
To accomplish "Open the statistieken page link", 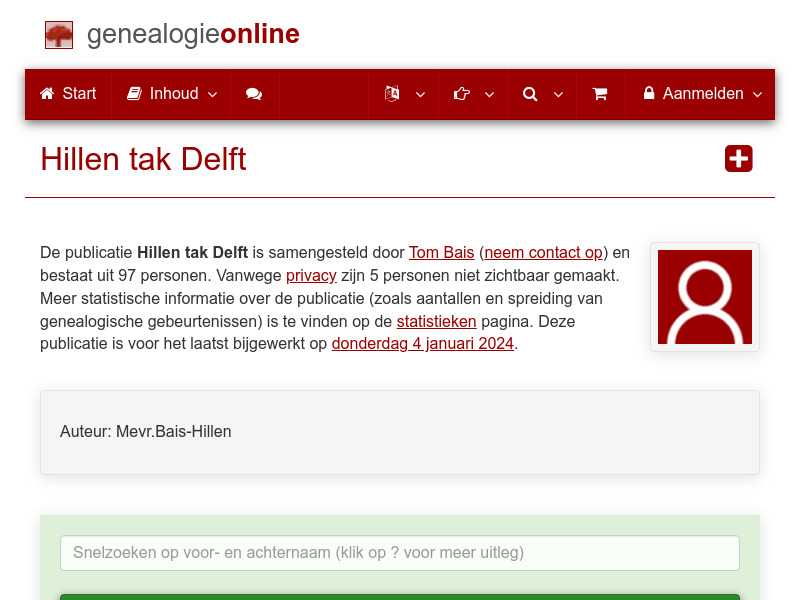I will tap(436, 321).
